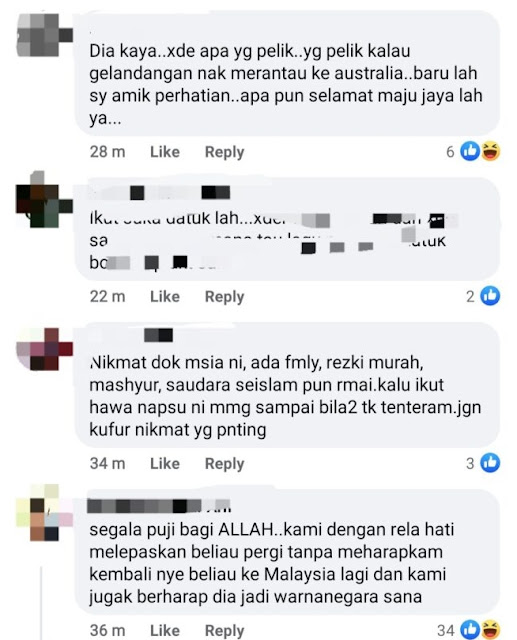Click thumbs-up reaction icon with 34 count
This screenshot has height=640, width=517.
click(470, 629)
